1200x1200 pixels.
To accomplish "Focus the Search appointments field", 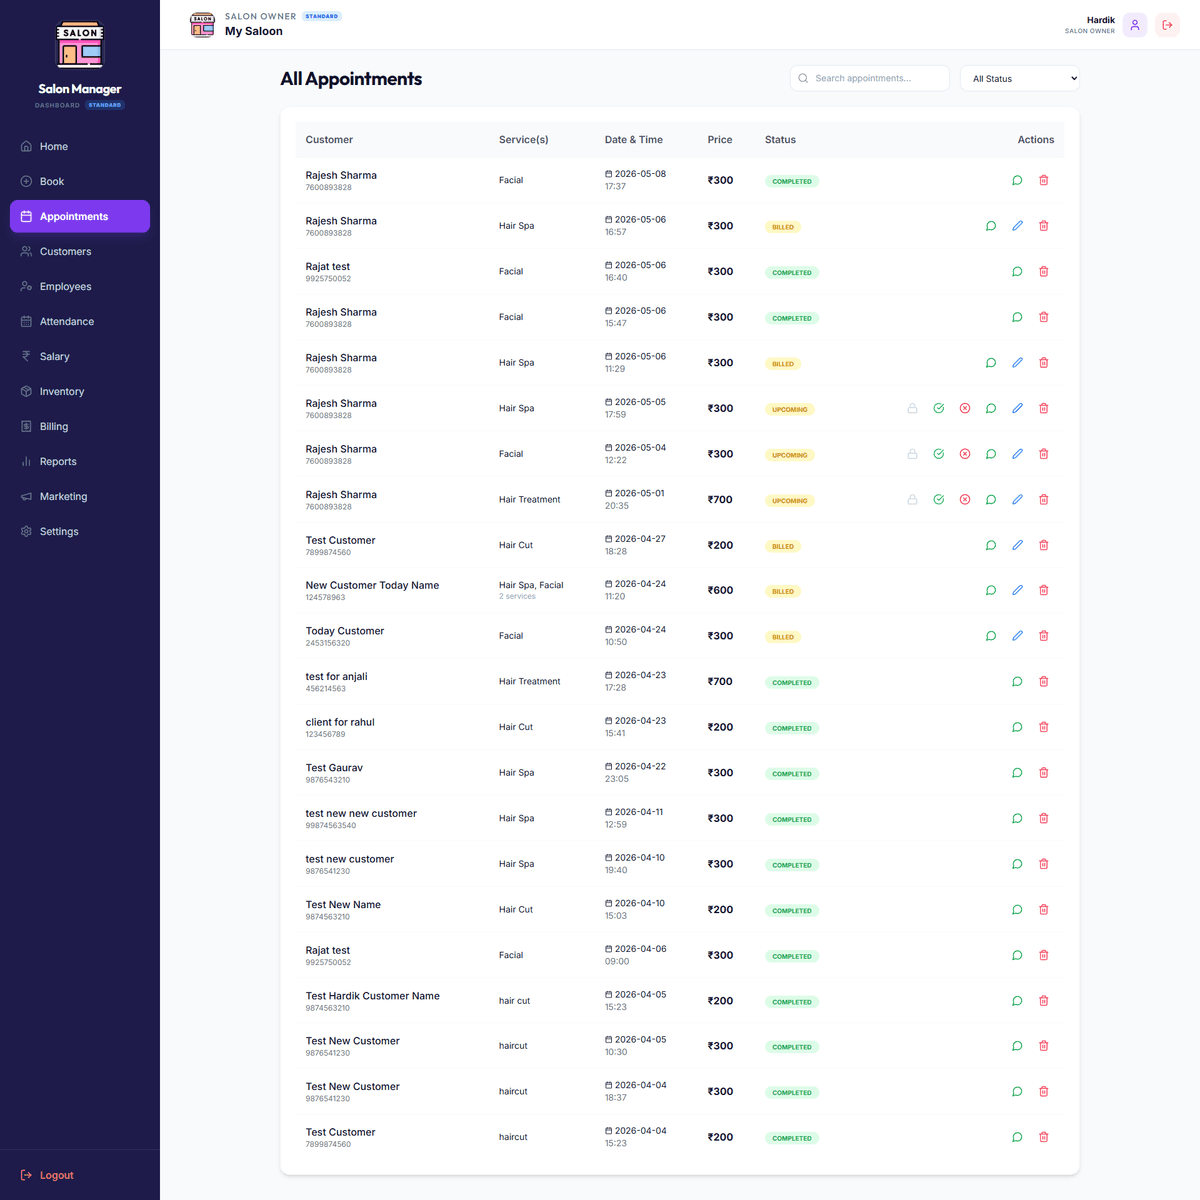I will coord(870,78).
